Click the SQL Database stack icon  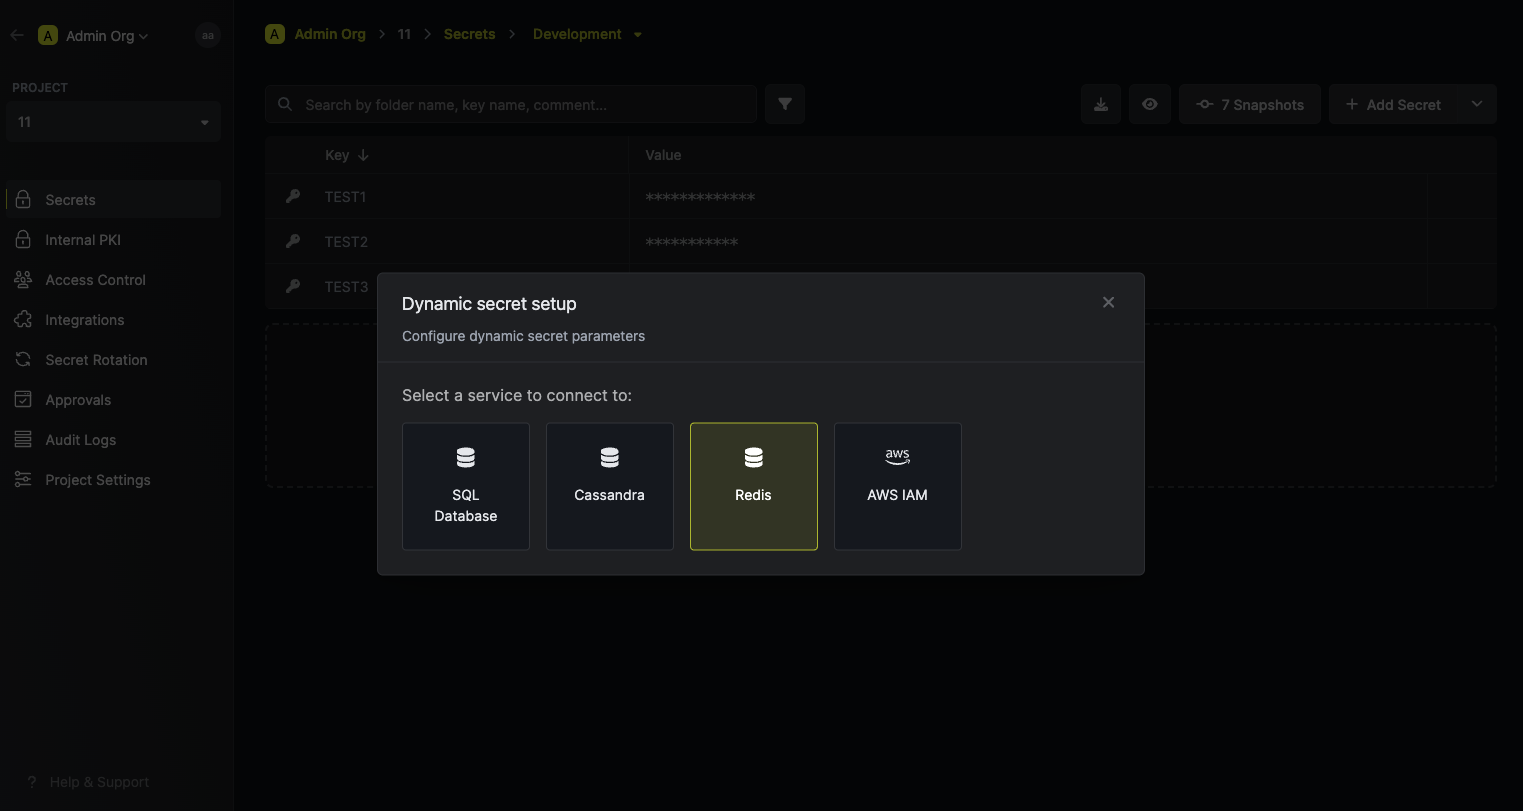(466, 457)
